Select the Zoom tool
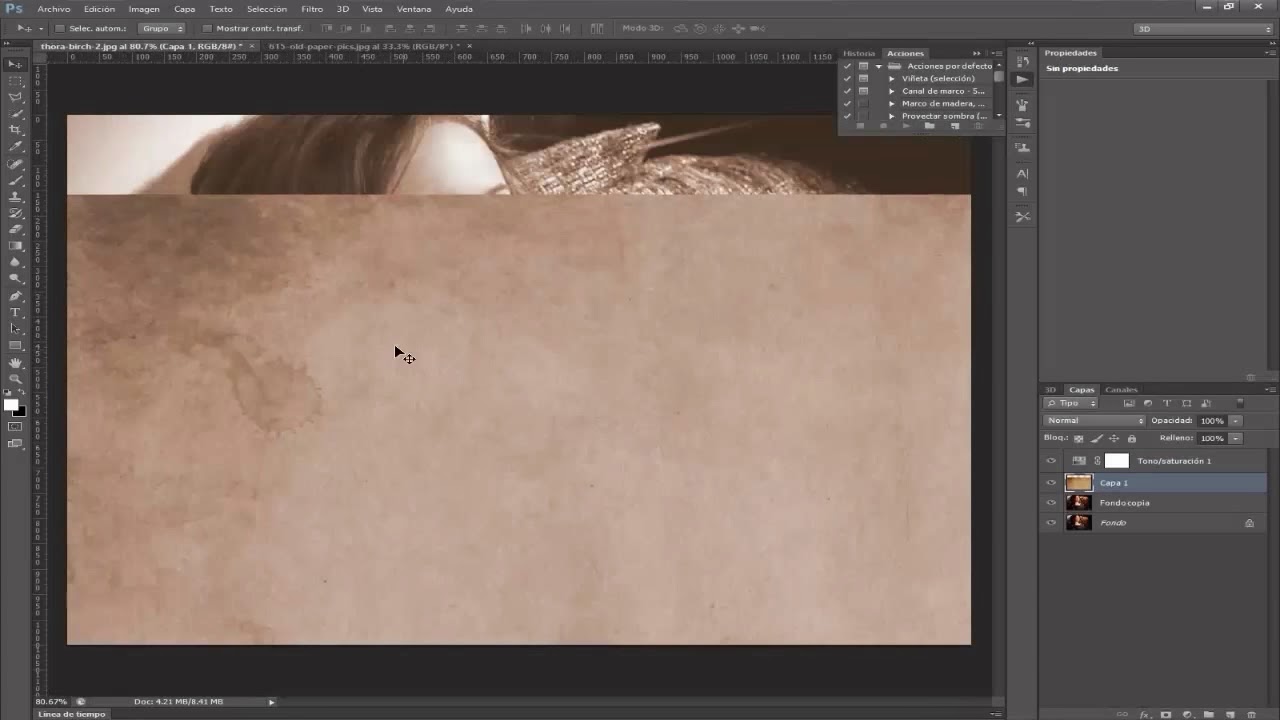The height and width of the screenshot is (720, 1280). [x=15, y=378]
